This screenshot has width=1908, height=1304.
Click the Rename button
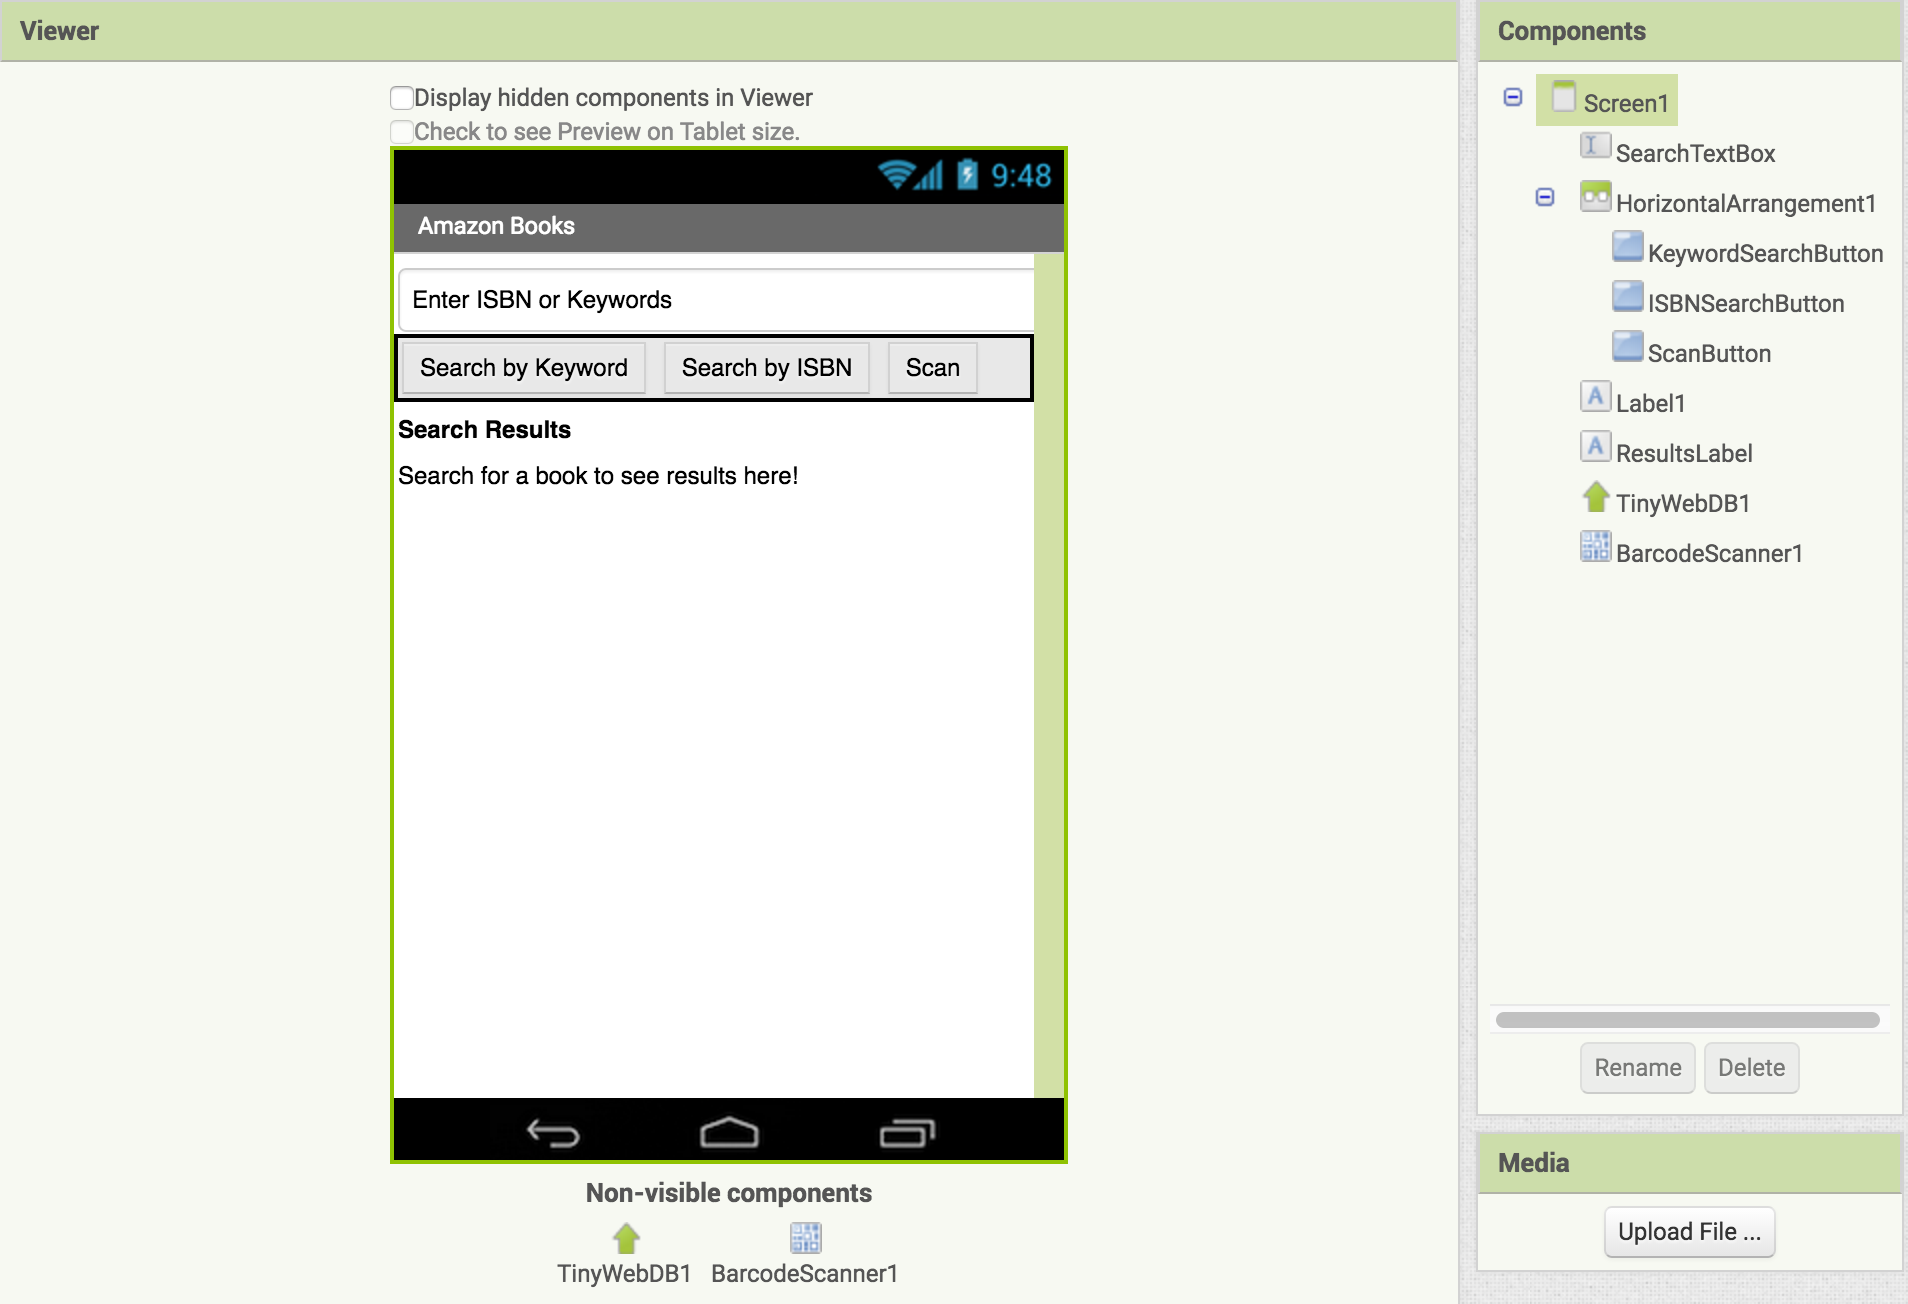(1637, 1068)
